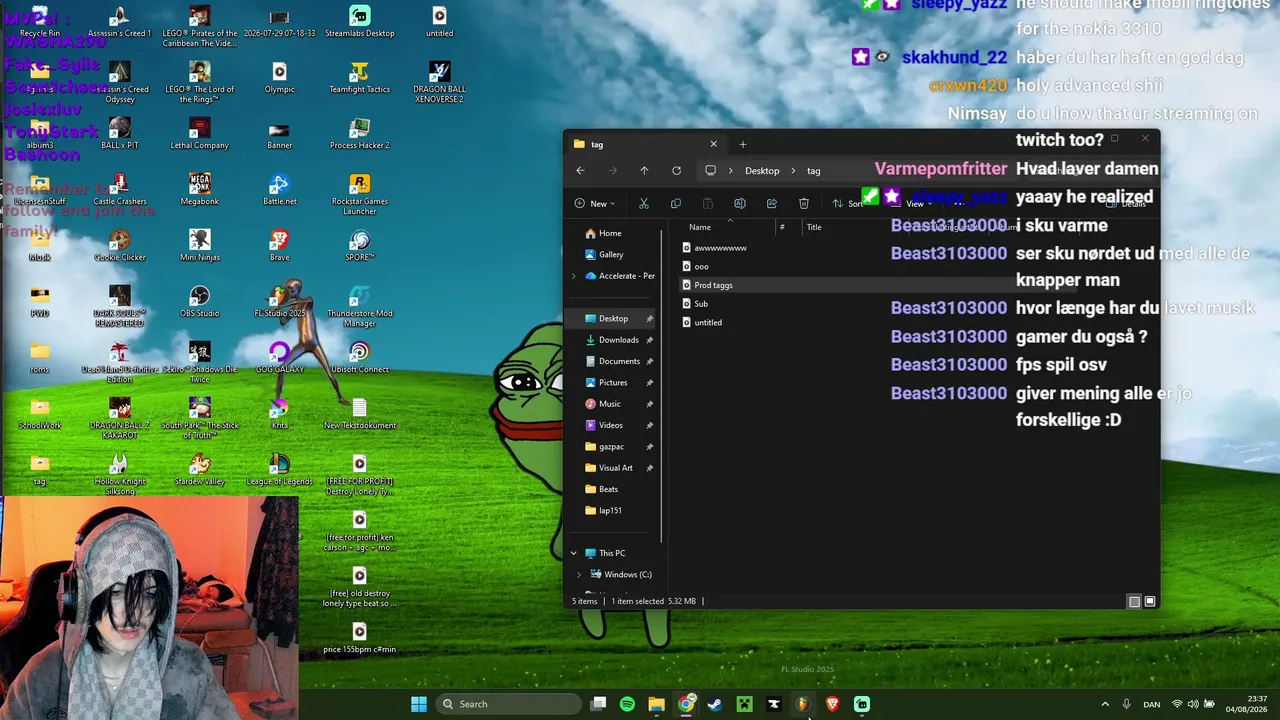
Task: Select the Battle.net desktop shortcut
Action: [280, 189]
